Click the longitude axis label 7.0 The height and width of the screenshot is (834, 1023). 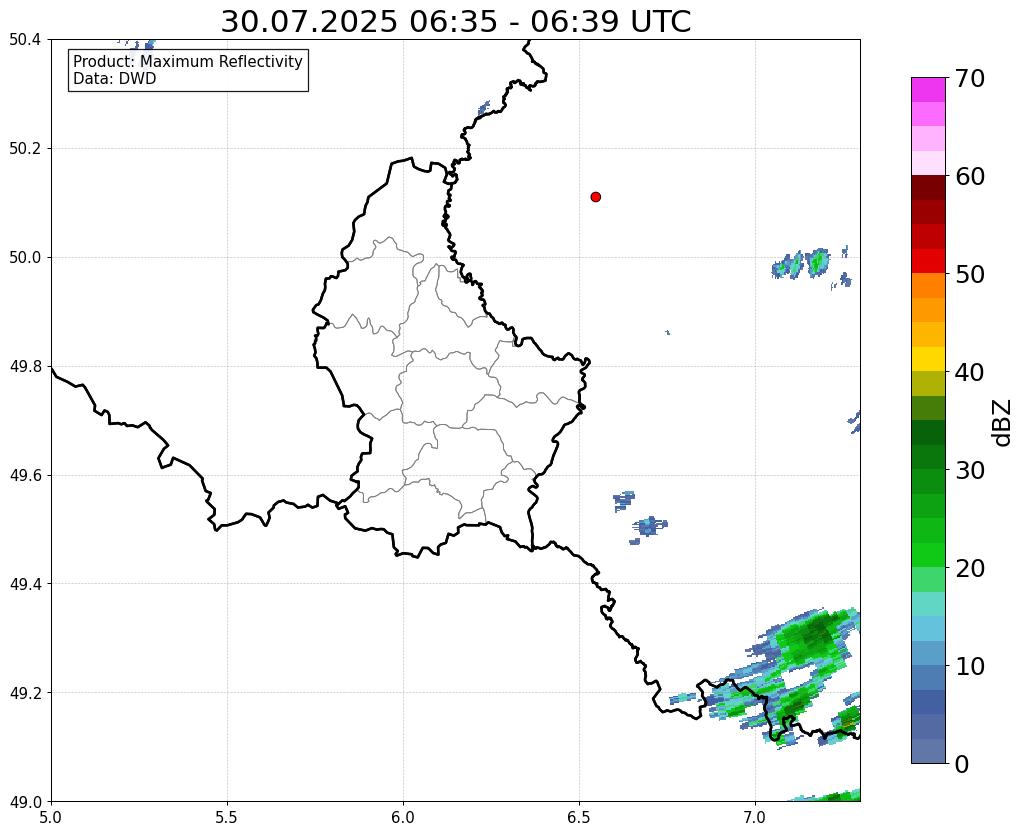(x=755, y=817)
